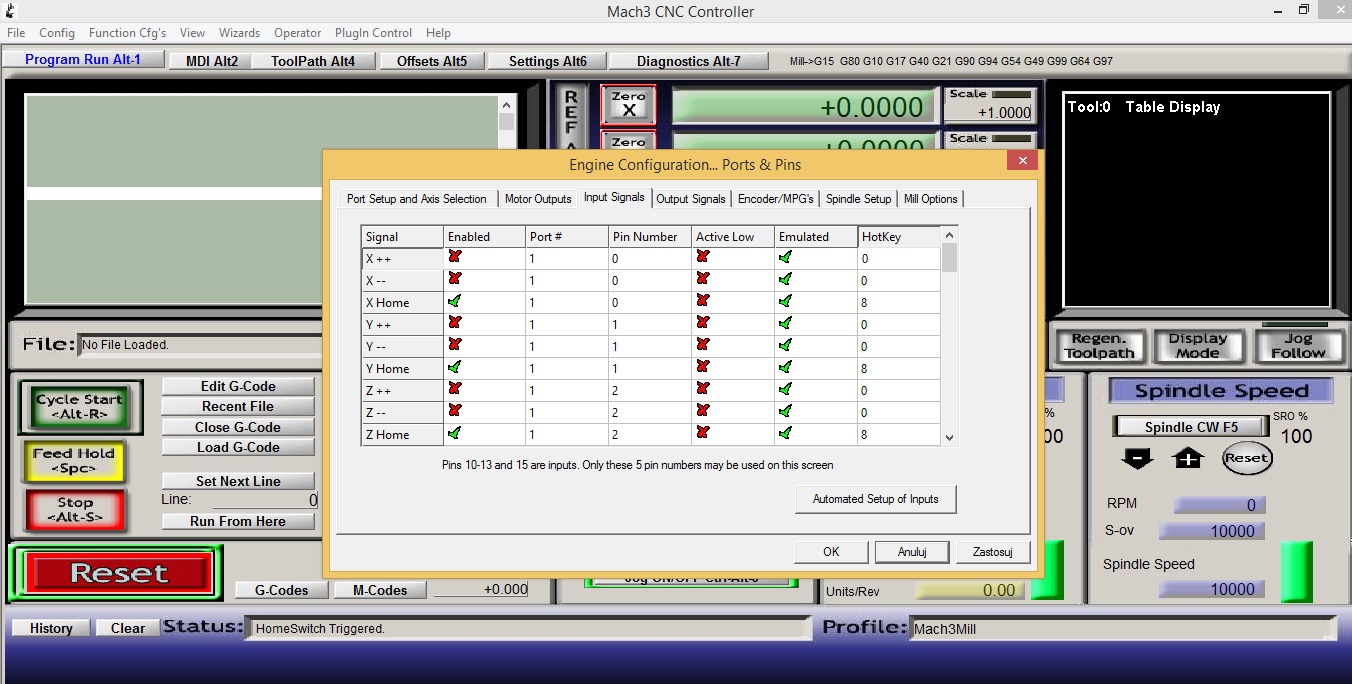Open the G-Codes reference button

point(281,590)
